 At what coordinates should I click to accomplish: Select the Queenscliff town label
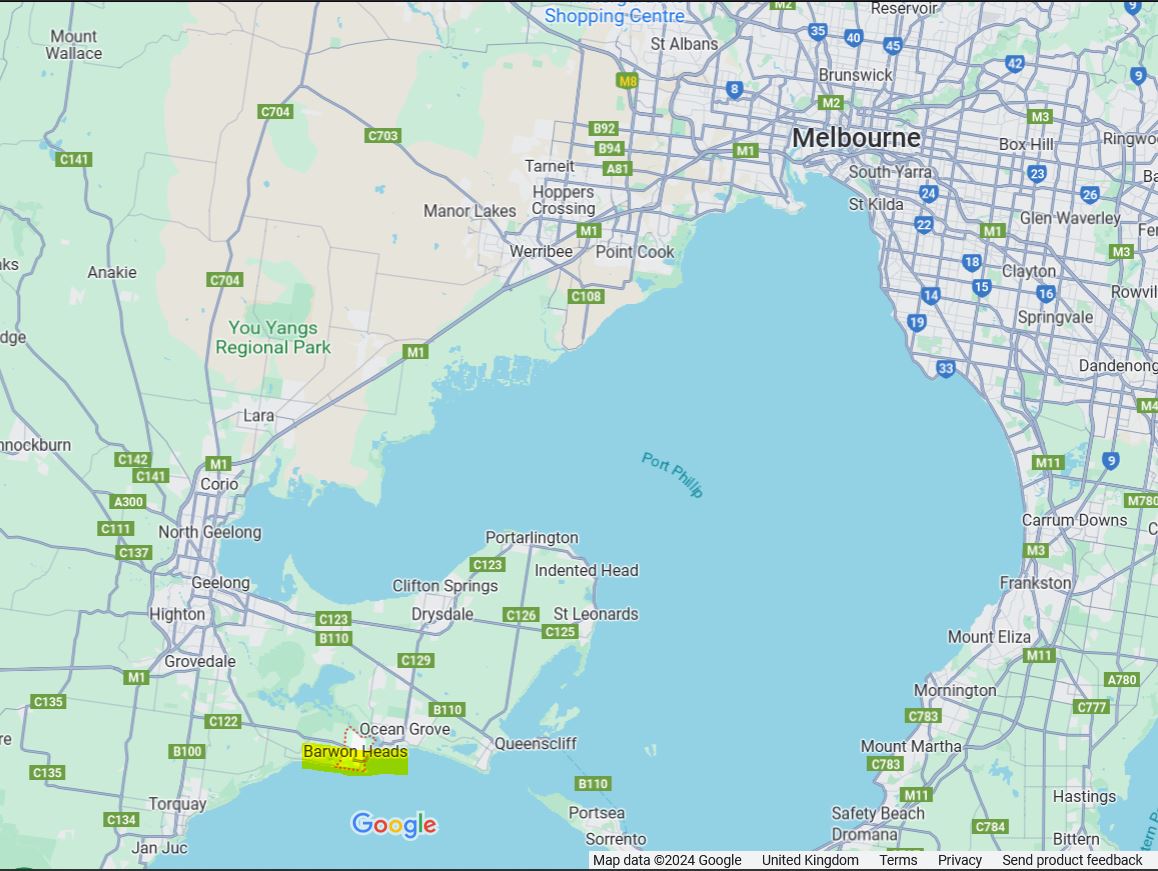click(535, 744)
